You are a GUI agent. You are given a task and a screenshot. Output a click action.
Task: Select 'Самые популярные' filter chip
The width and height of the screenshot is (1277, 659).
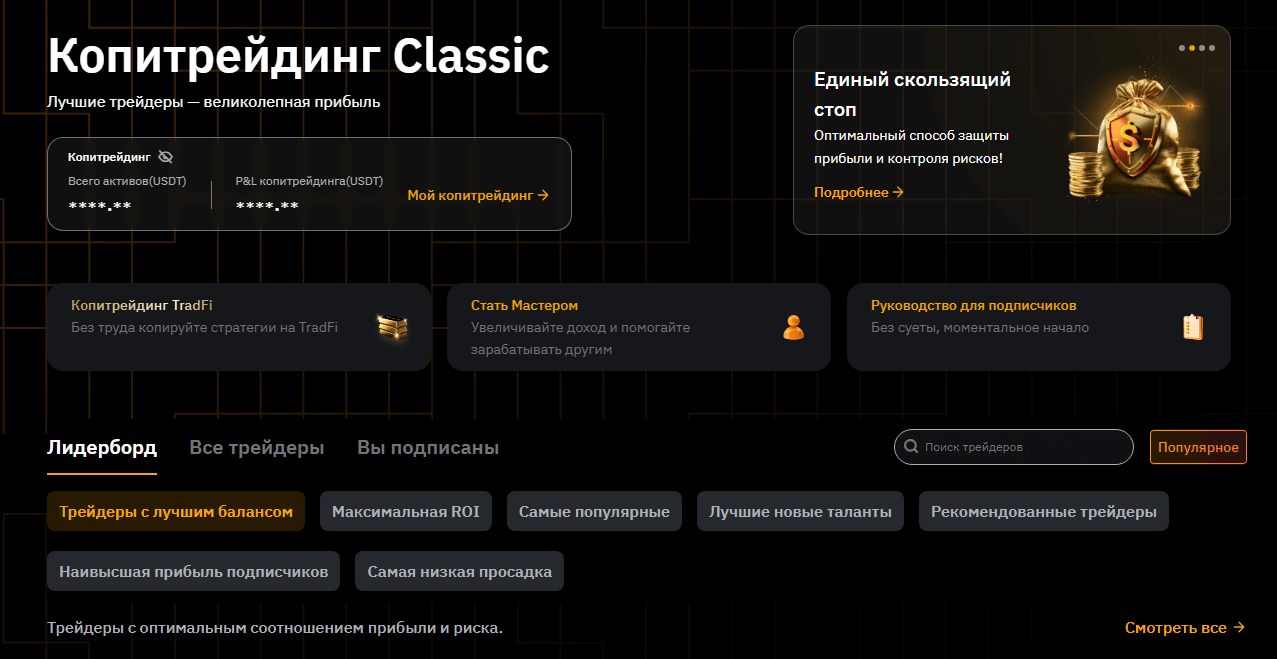point(594,512)
